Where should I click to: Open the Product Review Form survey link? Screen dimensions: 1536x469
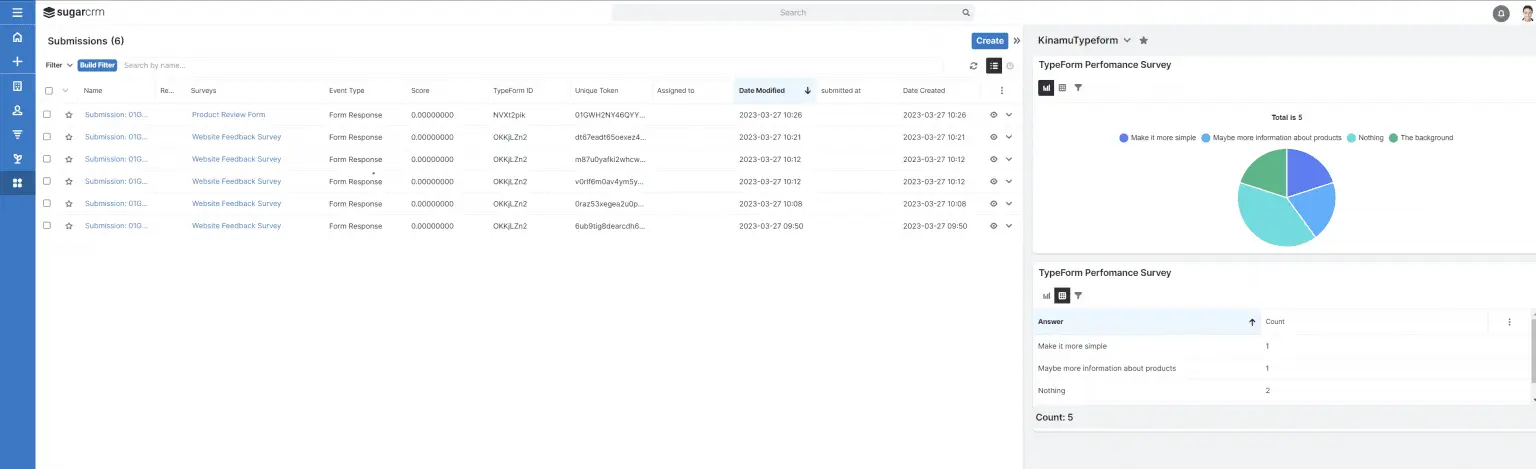[x=228, y=115]
